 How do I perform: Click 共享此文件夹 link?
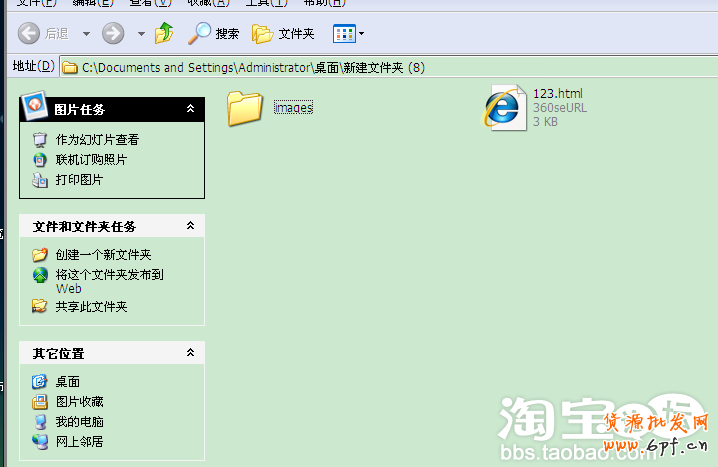coord(91,307)
